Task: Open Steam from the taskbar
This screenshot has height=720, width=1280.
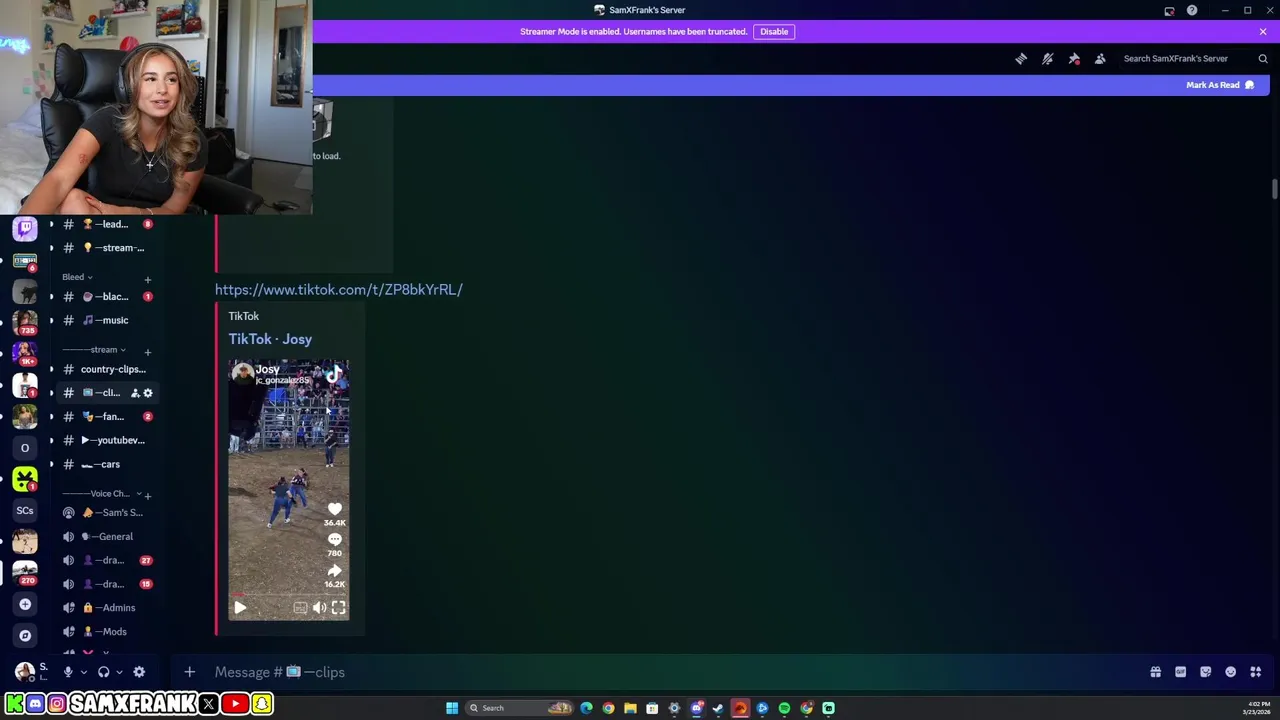Action: click(x=718, y=708)
